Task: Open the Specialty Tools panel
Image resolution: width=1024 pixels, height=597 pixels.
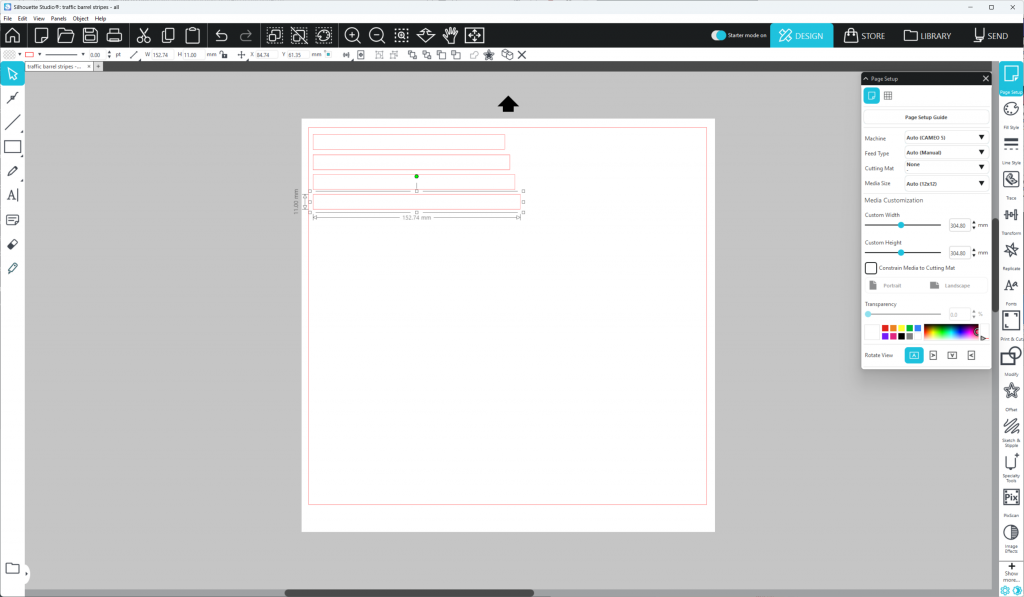Action: (x=1011, y=467)
